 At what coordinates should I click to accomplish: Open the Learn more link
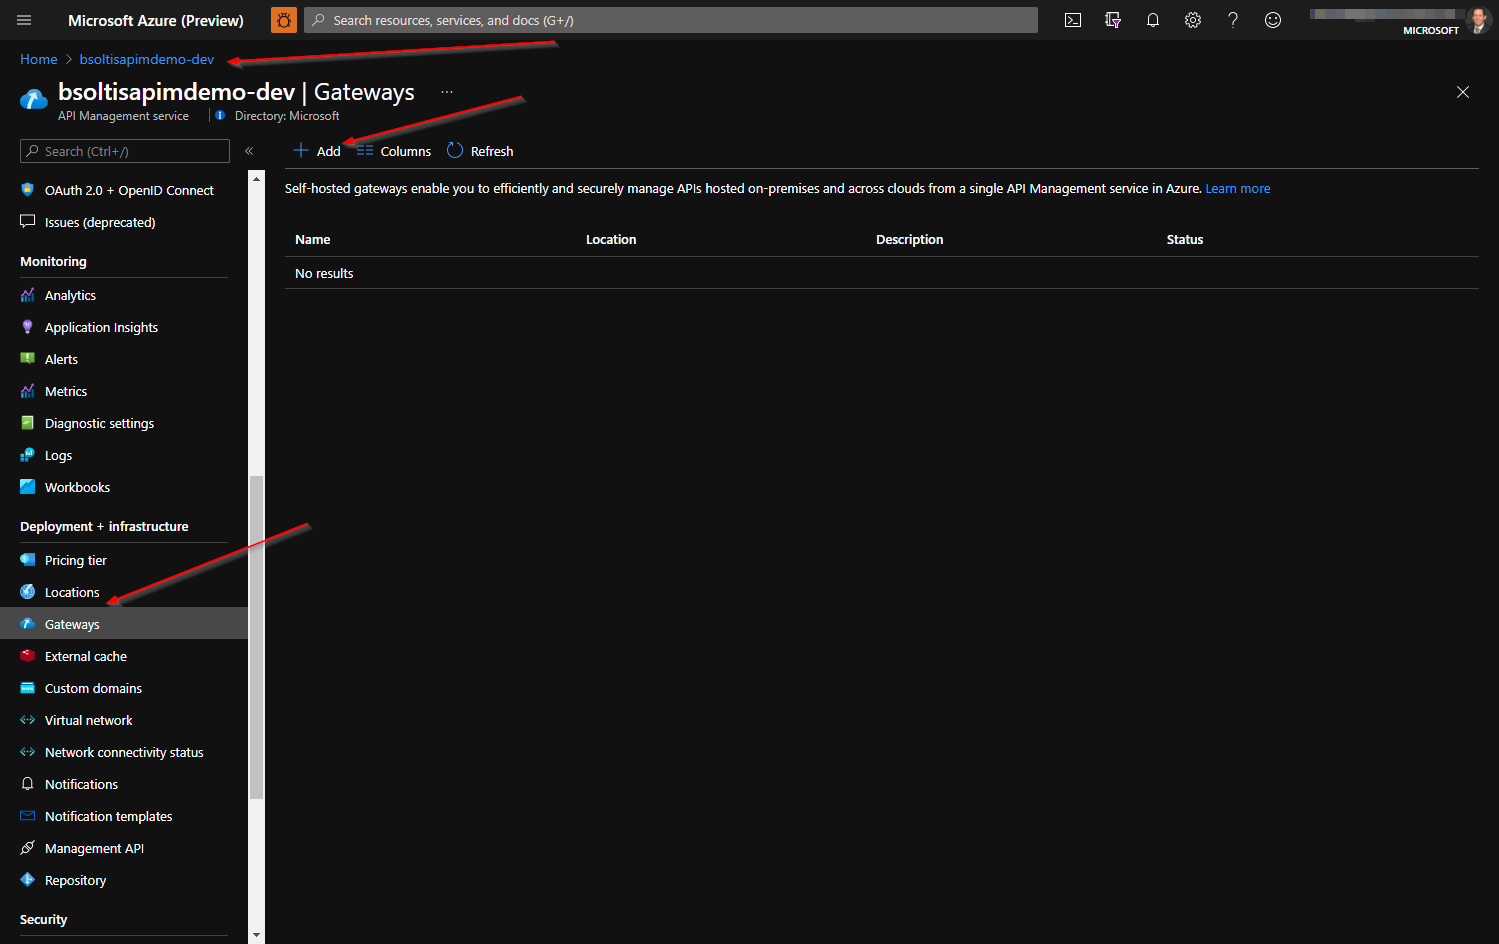tap(1237, 189)
